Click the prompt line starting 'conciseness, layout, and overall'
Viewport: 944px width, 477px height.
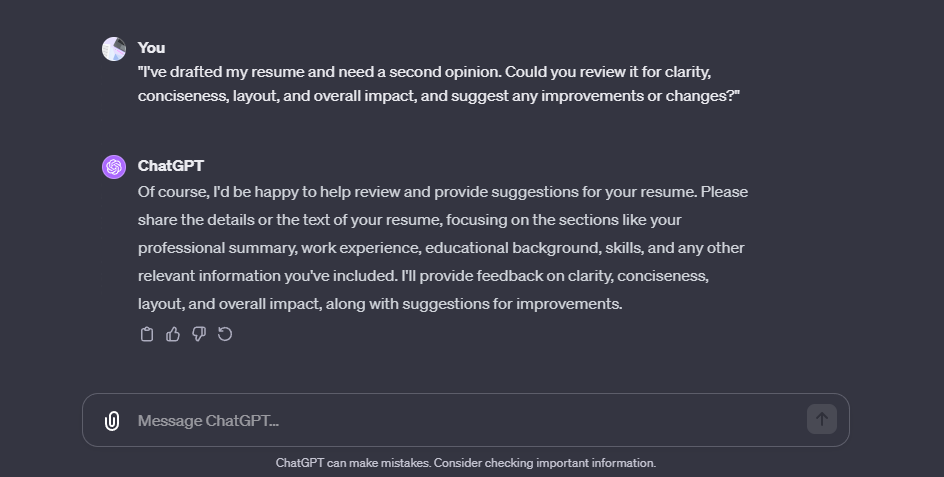click(439, 96)
